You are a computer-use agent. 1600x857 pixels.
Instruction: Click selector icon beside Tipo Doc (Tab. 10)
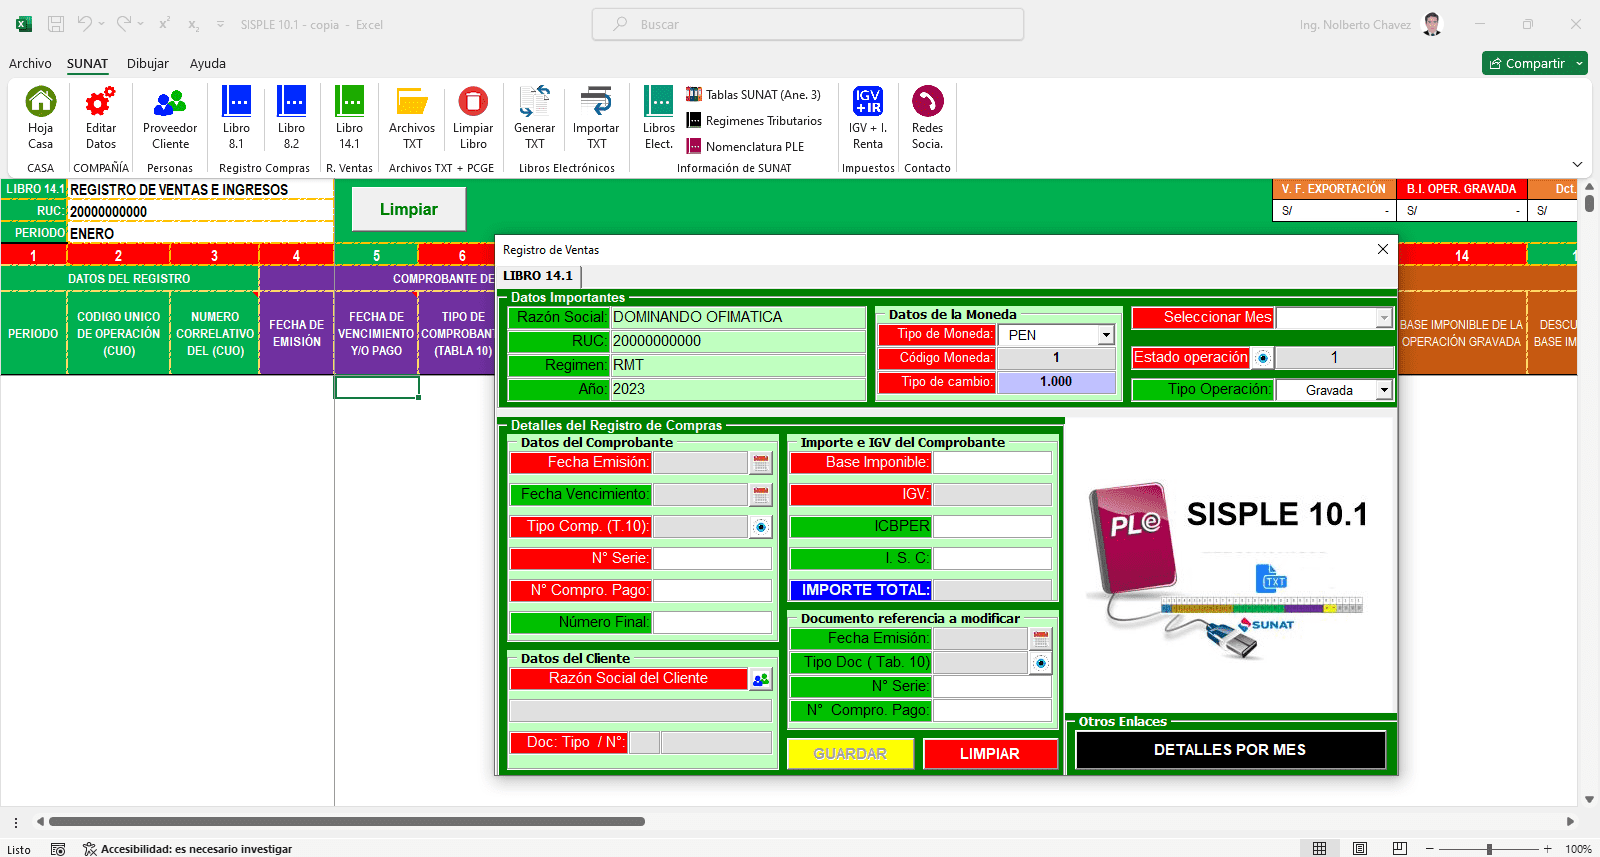pyautogui.click(x=1041, y=663)
